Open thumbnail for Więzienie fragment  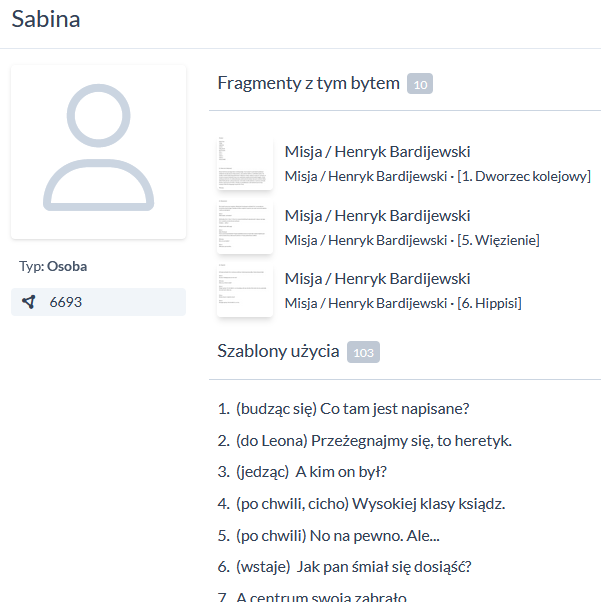(x=245, y=227)
